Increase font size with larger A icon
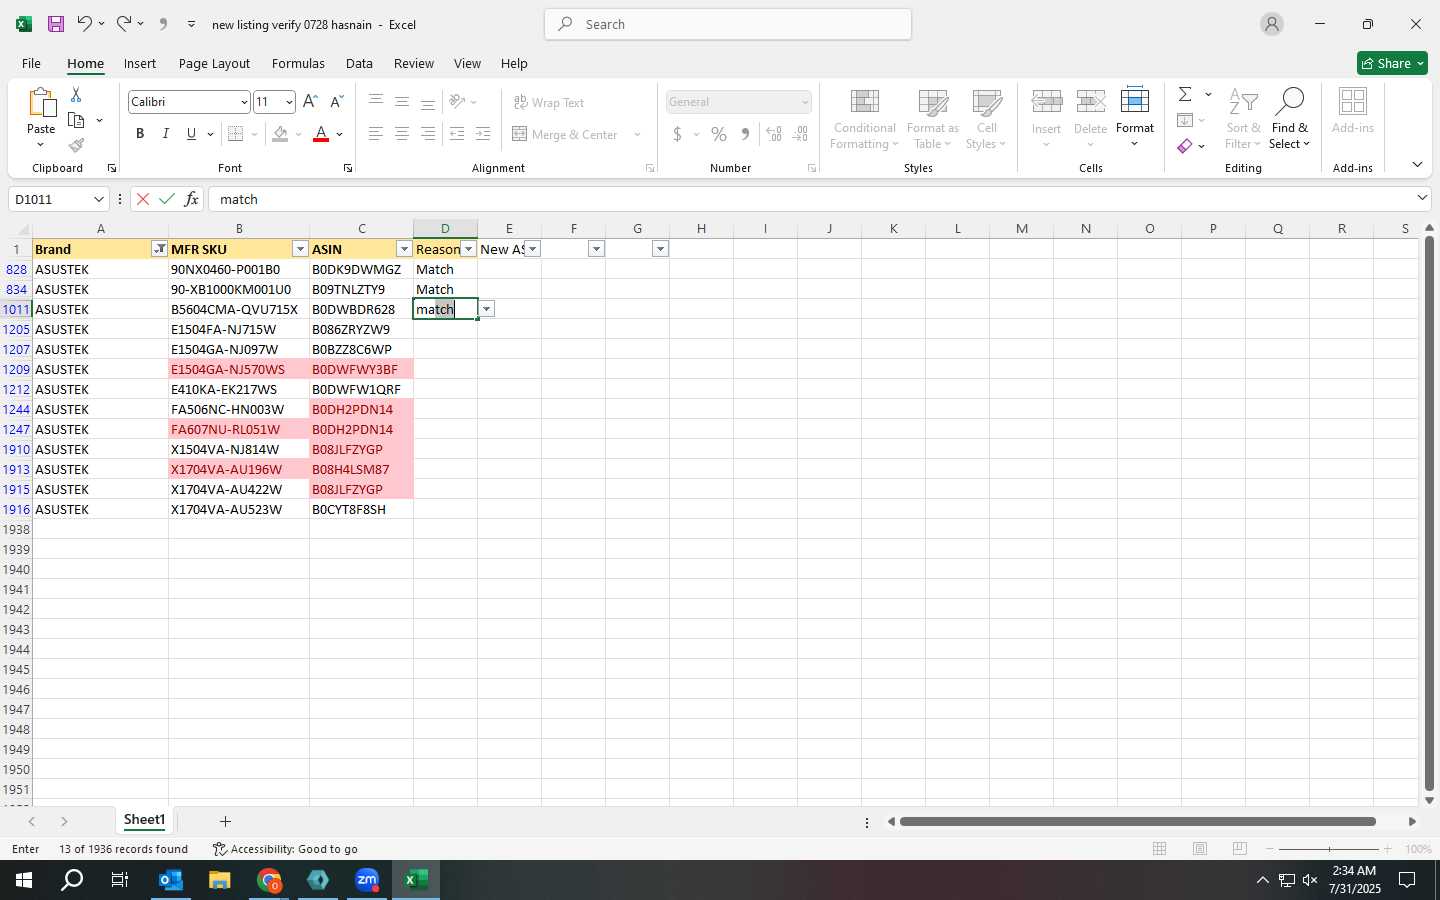The image size is (1440, 900). 310,101
